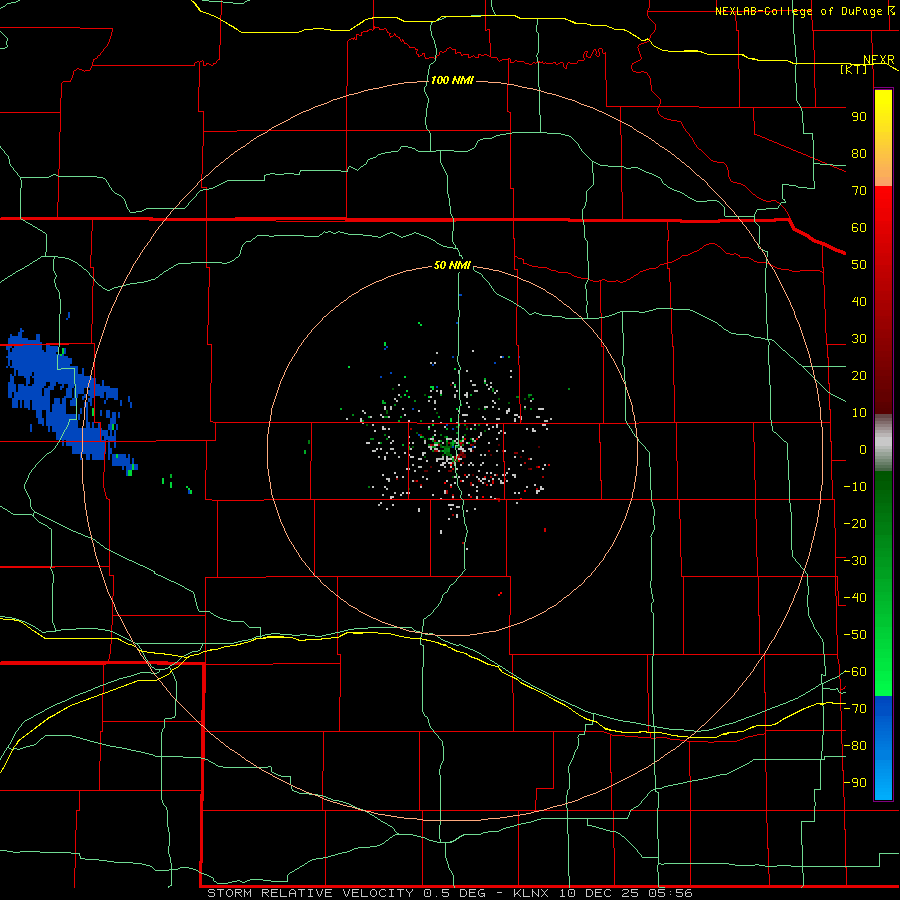Click the positive 60 knot scale label
The image size is (900, 900).
click(x=859, y=228)
